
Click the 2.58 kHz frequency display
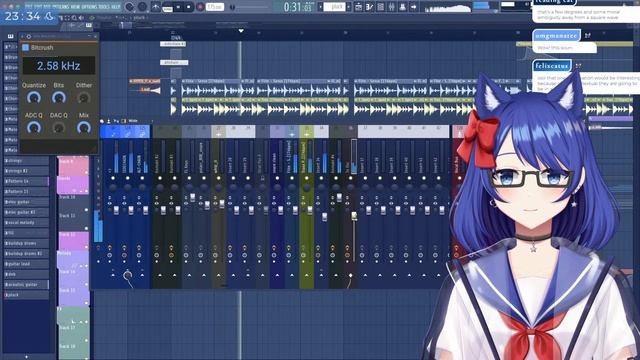pyautogui.click(x=58, y=66)
